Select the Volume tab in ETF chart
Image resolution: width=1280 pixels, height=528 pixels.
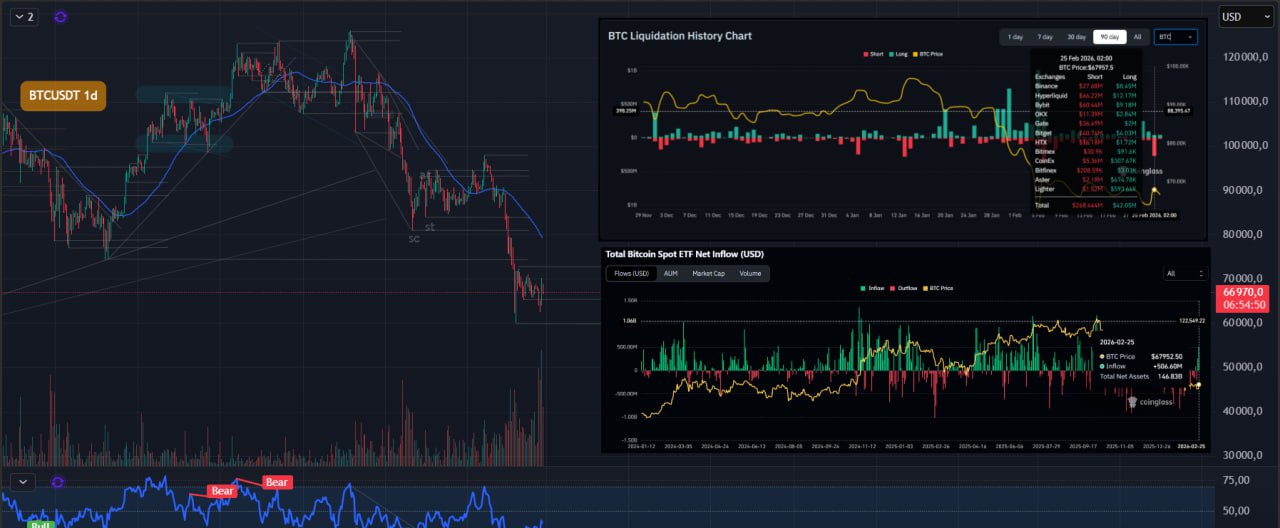(750, 273)
